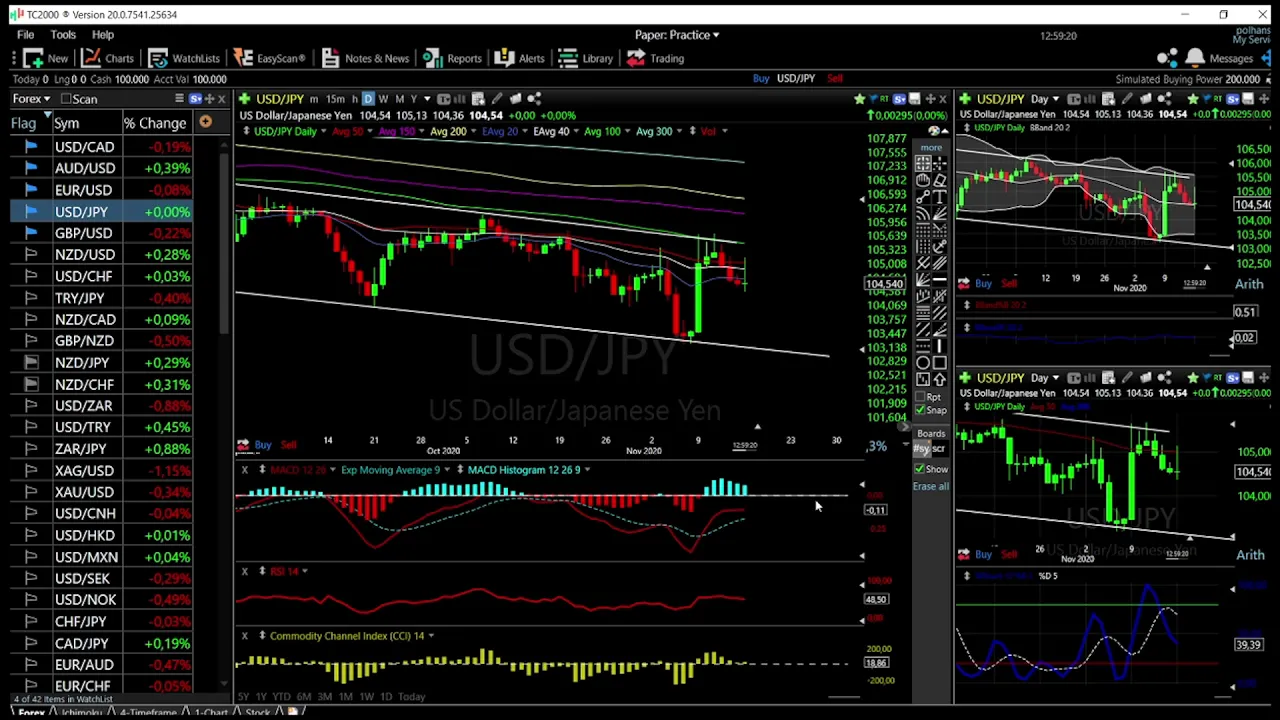This screenshot has height=720, width=1280.
Task: Select the trend line node drawing tool
Action: (x=923, y=195)
